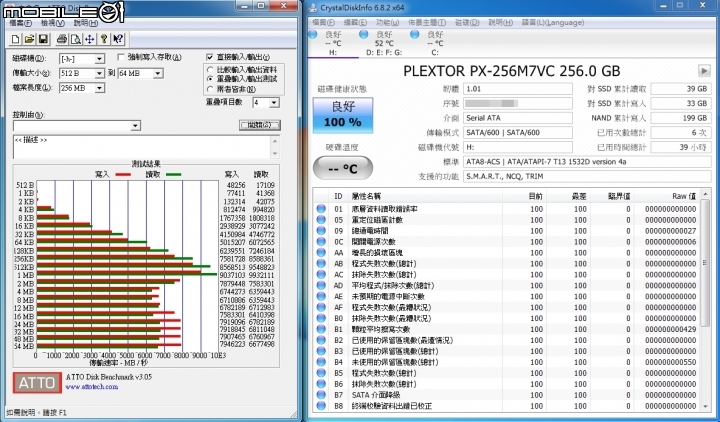Screen dimensions: 720x422
Task: Click the 屬性名稱 column header
Action: 366,196
